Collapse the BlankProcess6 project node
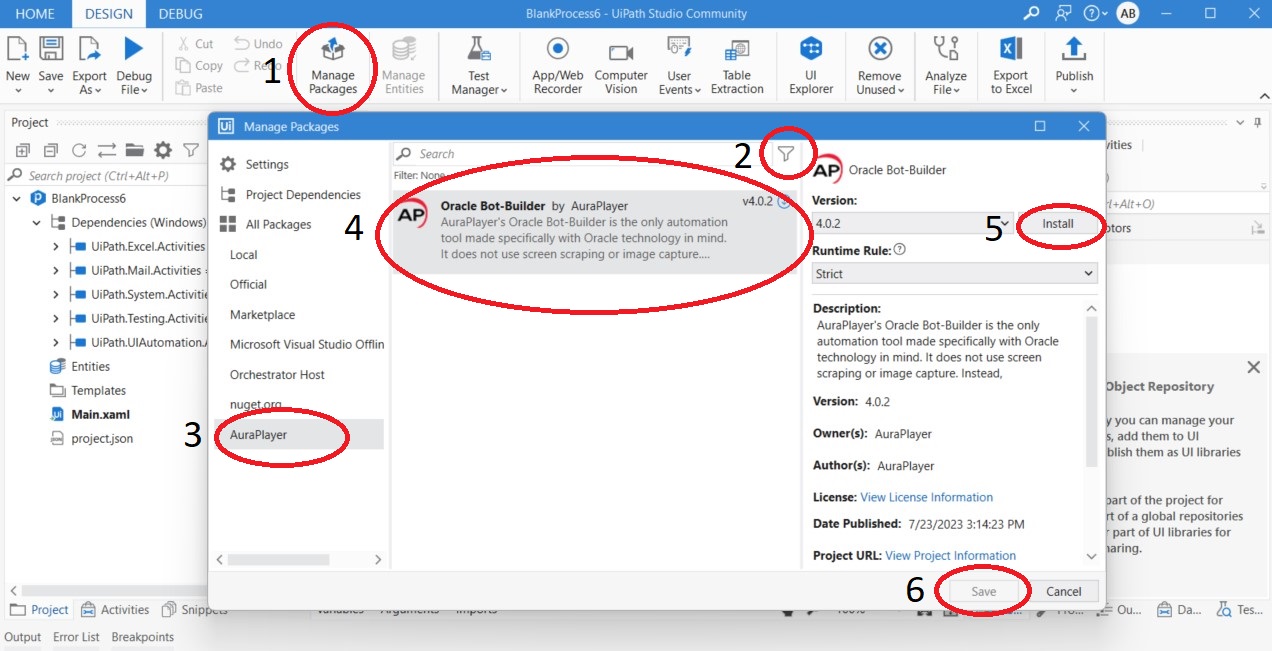The image size is (1272, 651). pos(17,198)
